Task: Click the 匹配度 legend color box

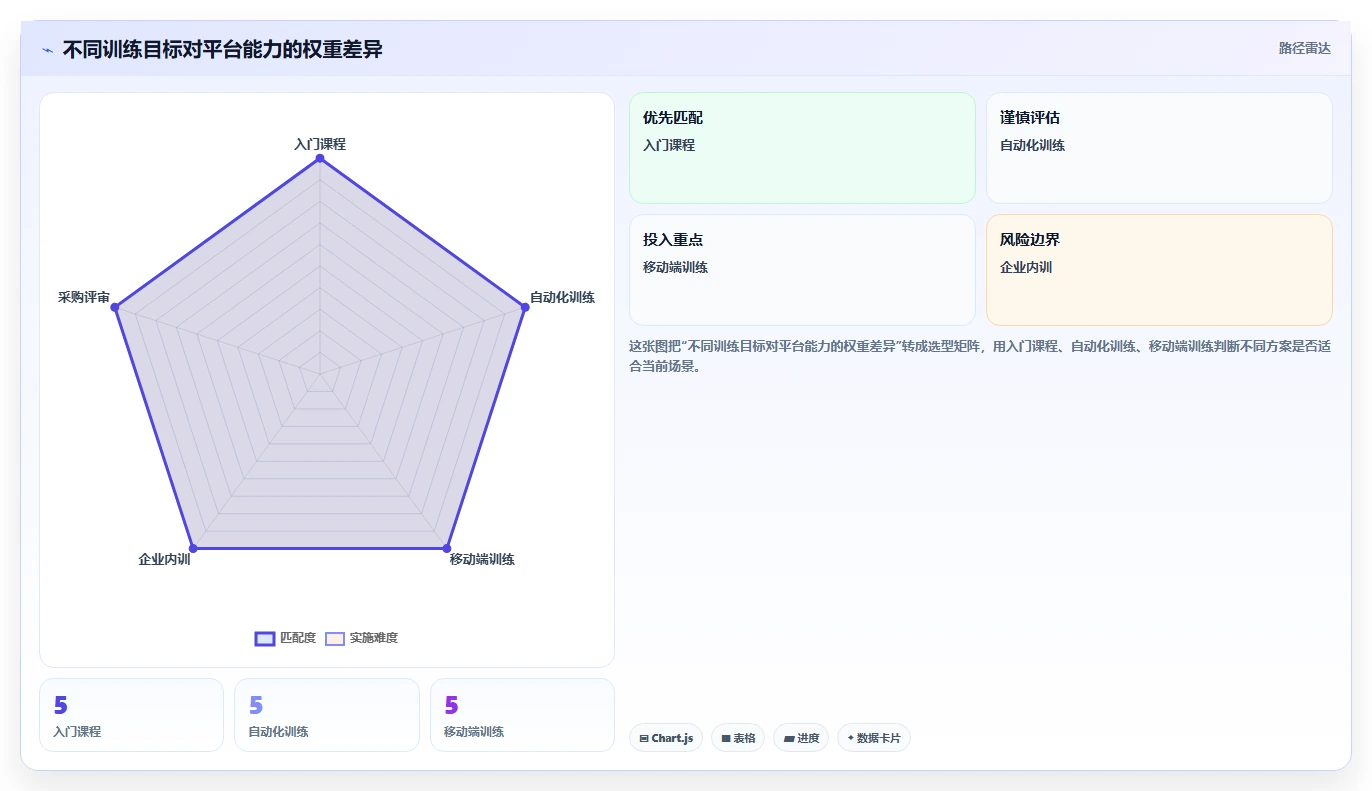Action: (265, 639)
